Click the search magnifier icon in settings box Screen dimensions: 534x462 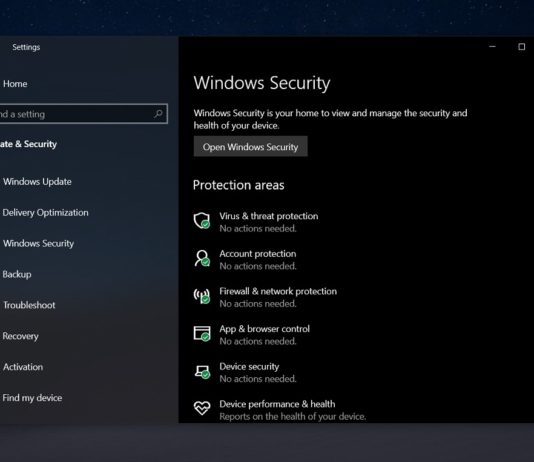pyautogui.click(x=158, y=114)
